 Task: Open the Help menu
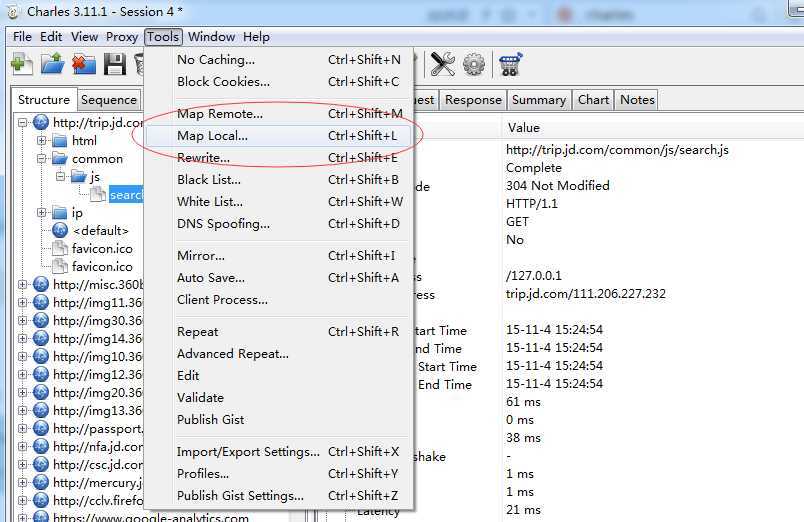click(x=256, y=37)
